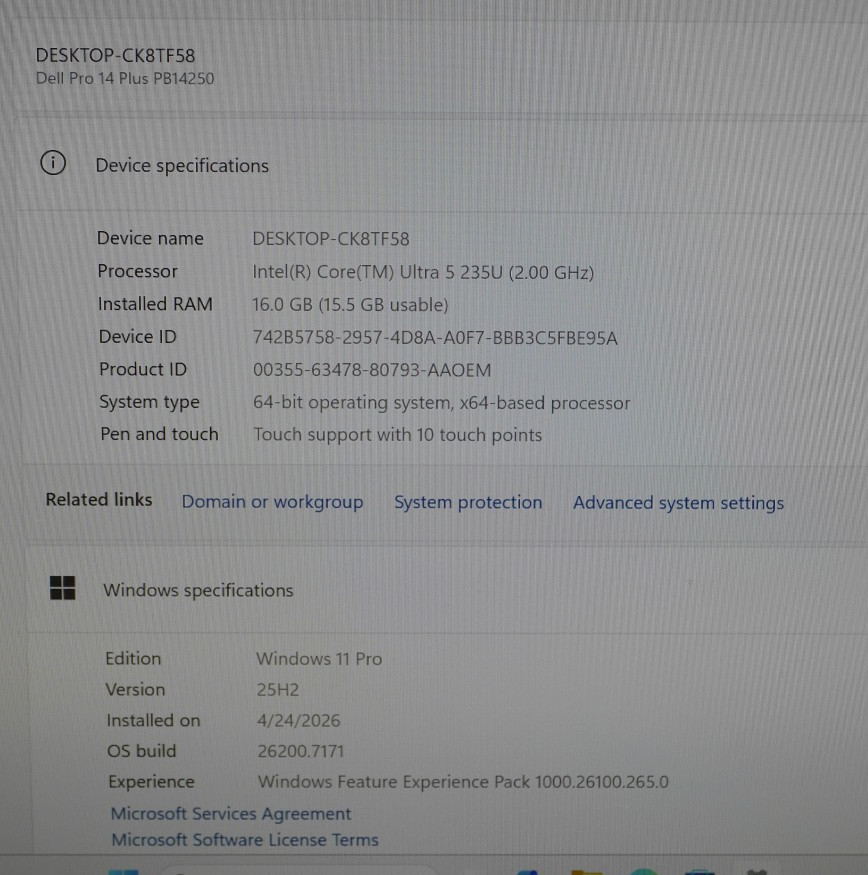Open the System protection link
Screen dimensions: 868x875
[468, 502]
